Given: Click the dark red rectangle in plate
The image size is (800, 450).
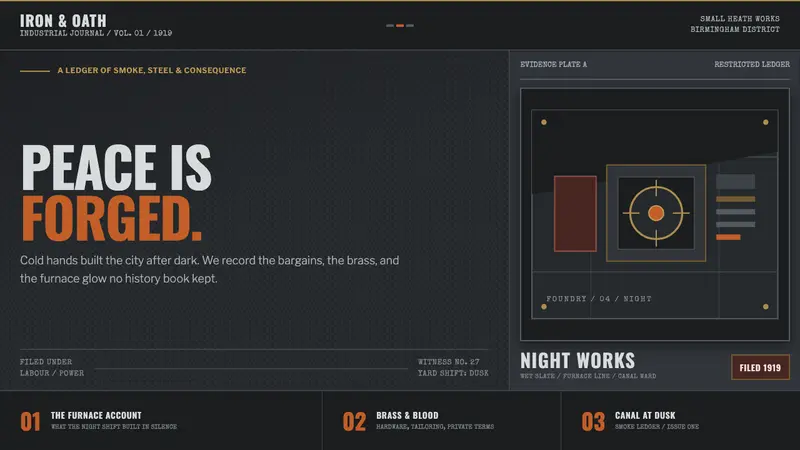Looking at the screenshot, I should click(576, 214).
